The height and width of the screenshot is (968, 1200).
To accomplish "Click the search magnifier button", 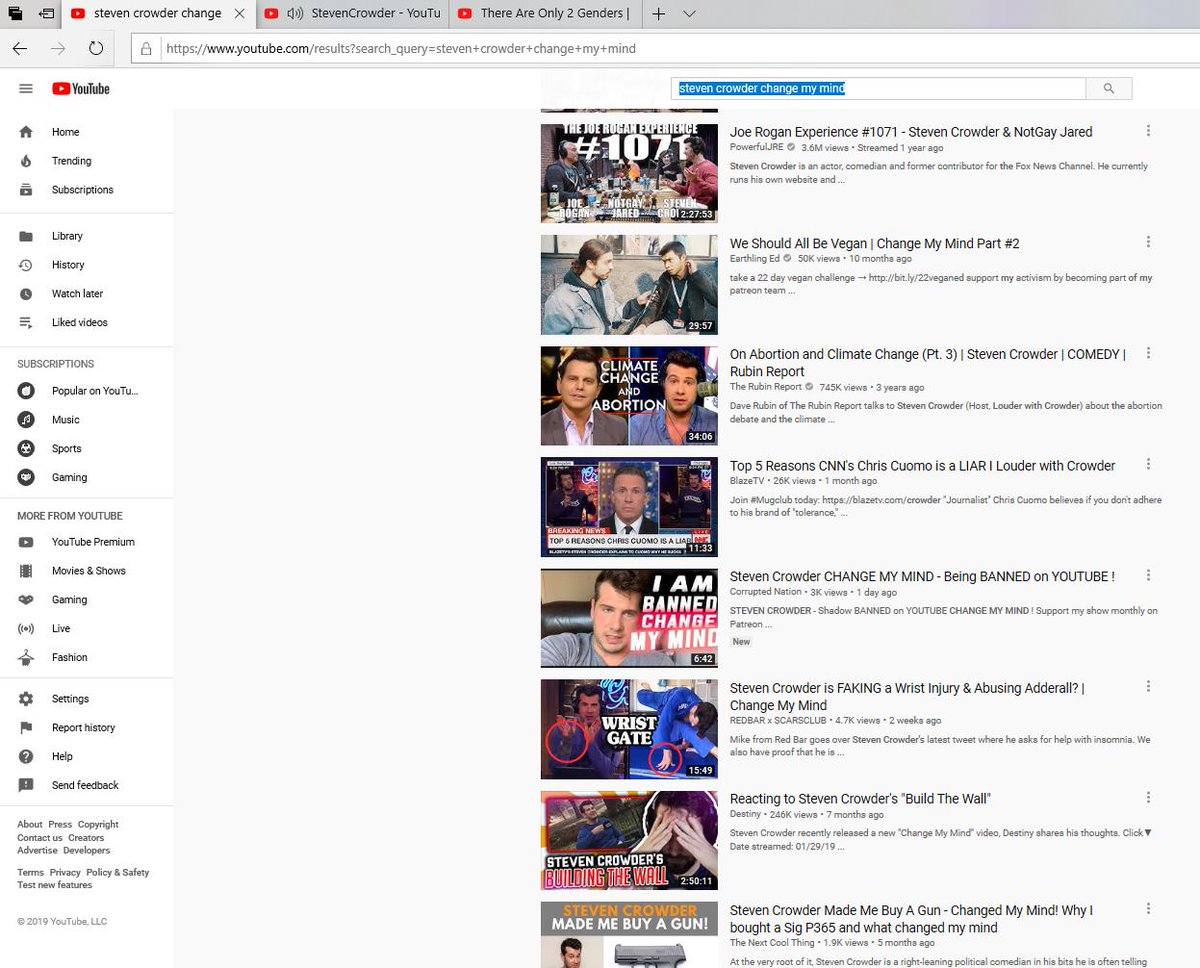I will (1108, 89).
